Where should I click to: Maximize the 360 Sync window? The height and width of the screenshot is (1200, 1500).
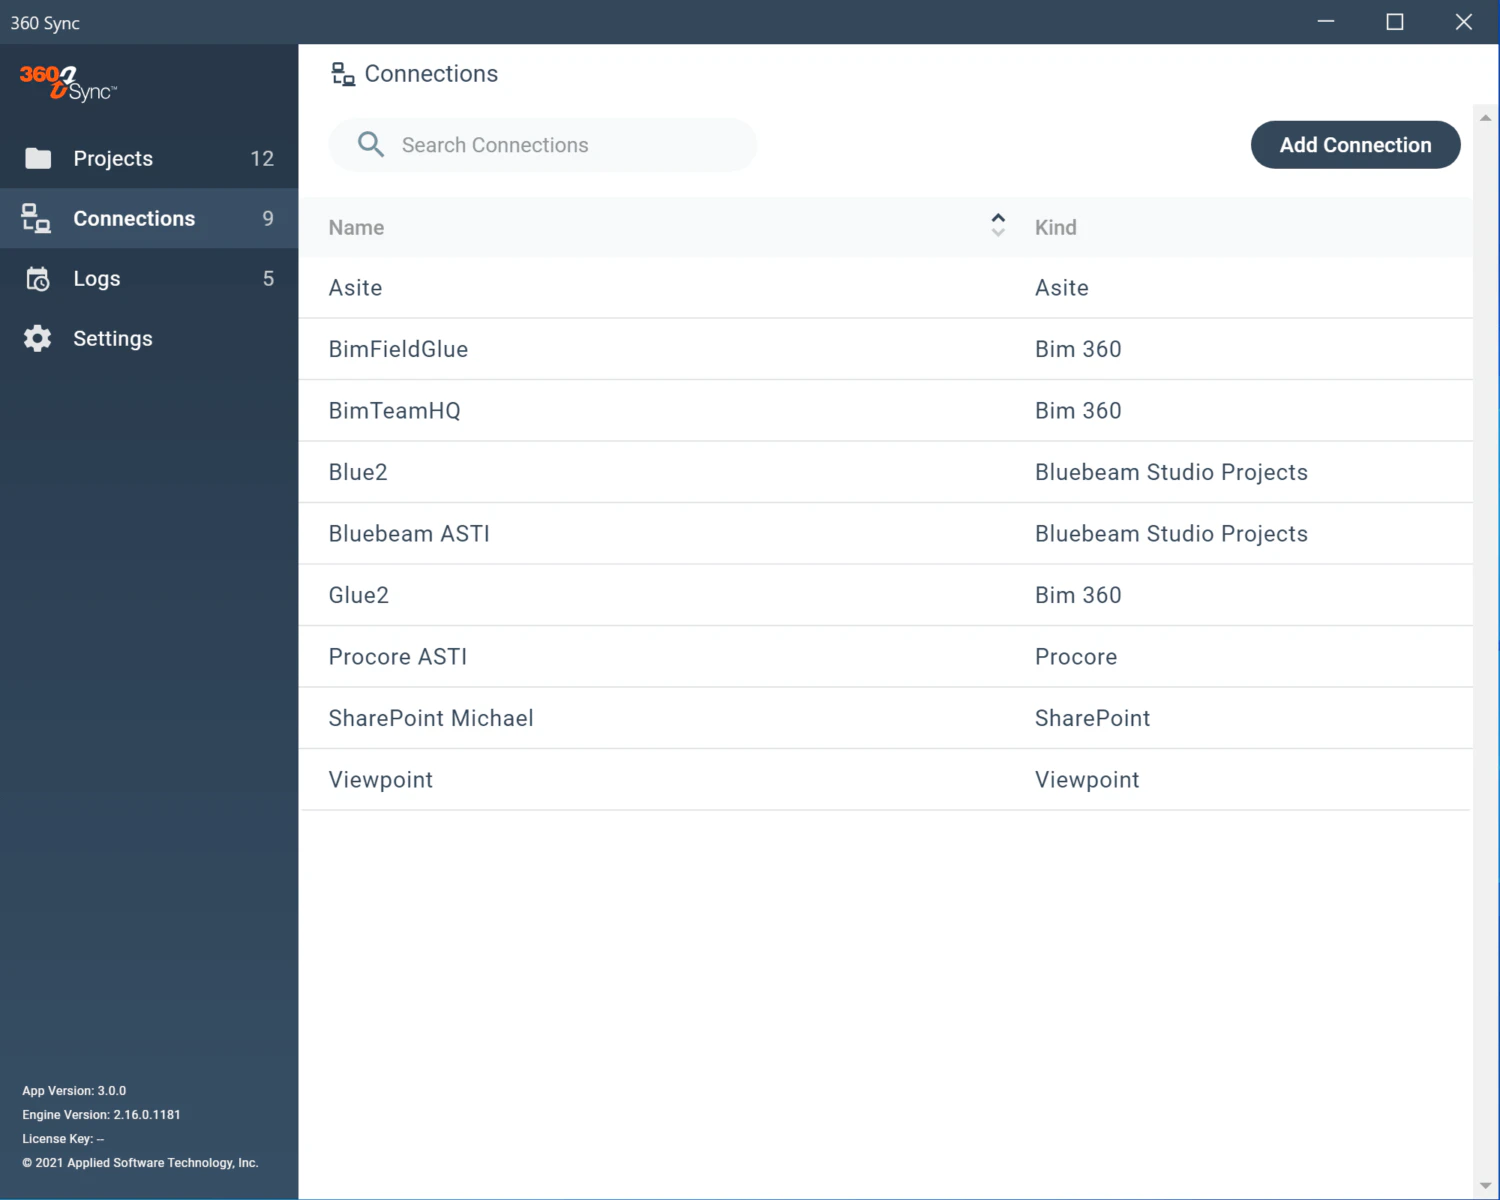pos(1395,22)
